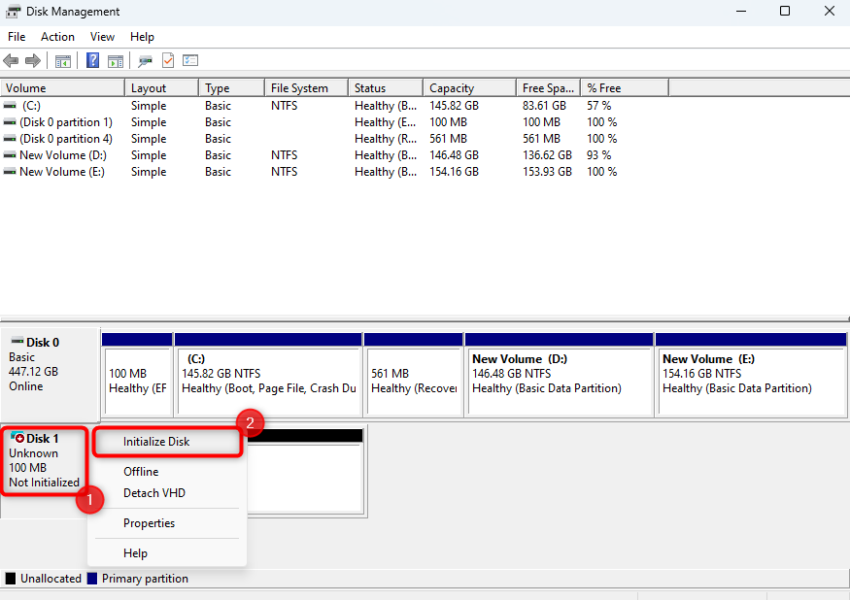
Task: Click the Forward navigation arrow
Action: click(x=31, y=60)
